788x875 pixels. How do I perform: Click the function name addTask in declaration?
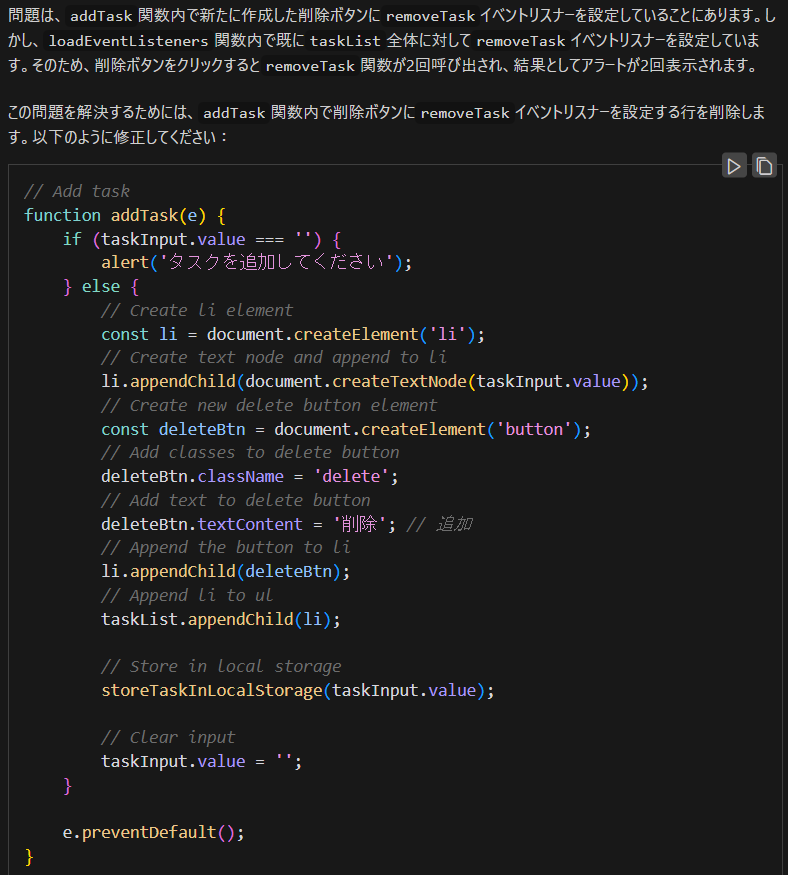click(x=143, y=215)
